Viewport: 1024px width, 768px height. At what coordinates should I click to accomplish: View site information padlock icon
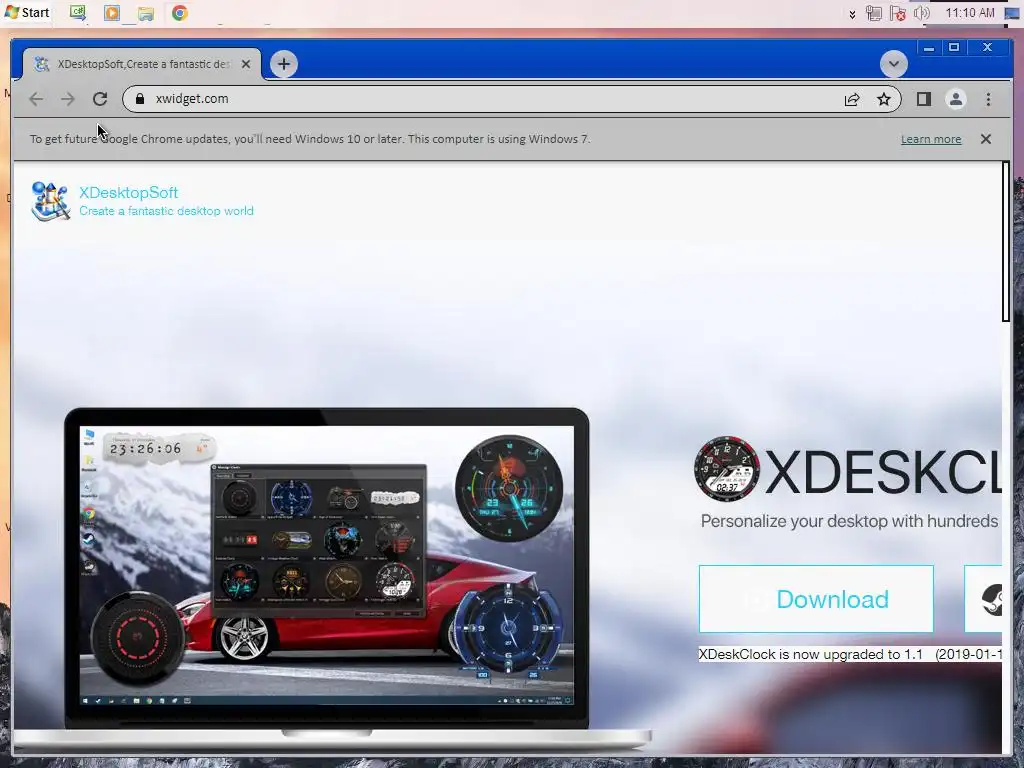click(x=139, y=99)
